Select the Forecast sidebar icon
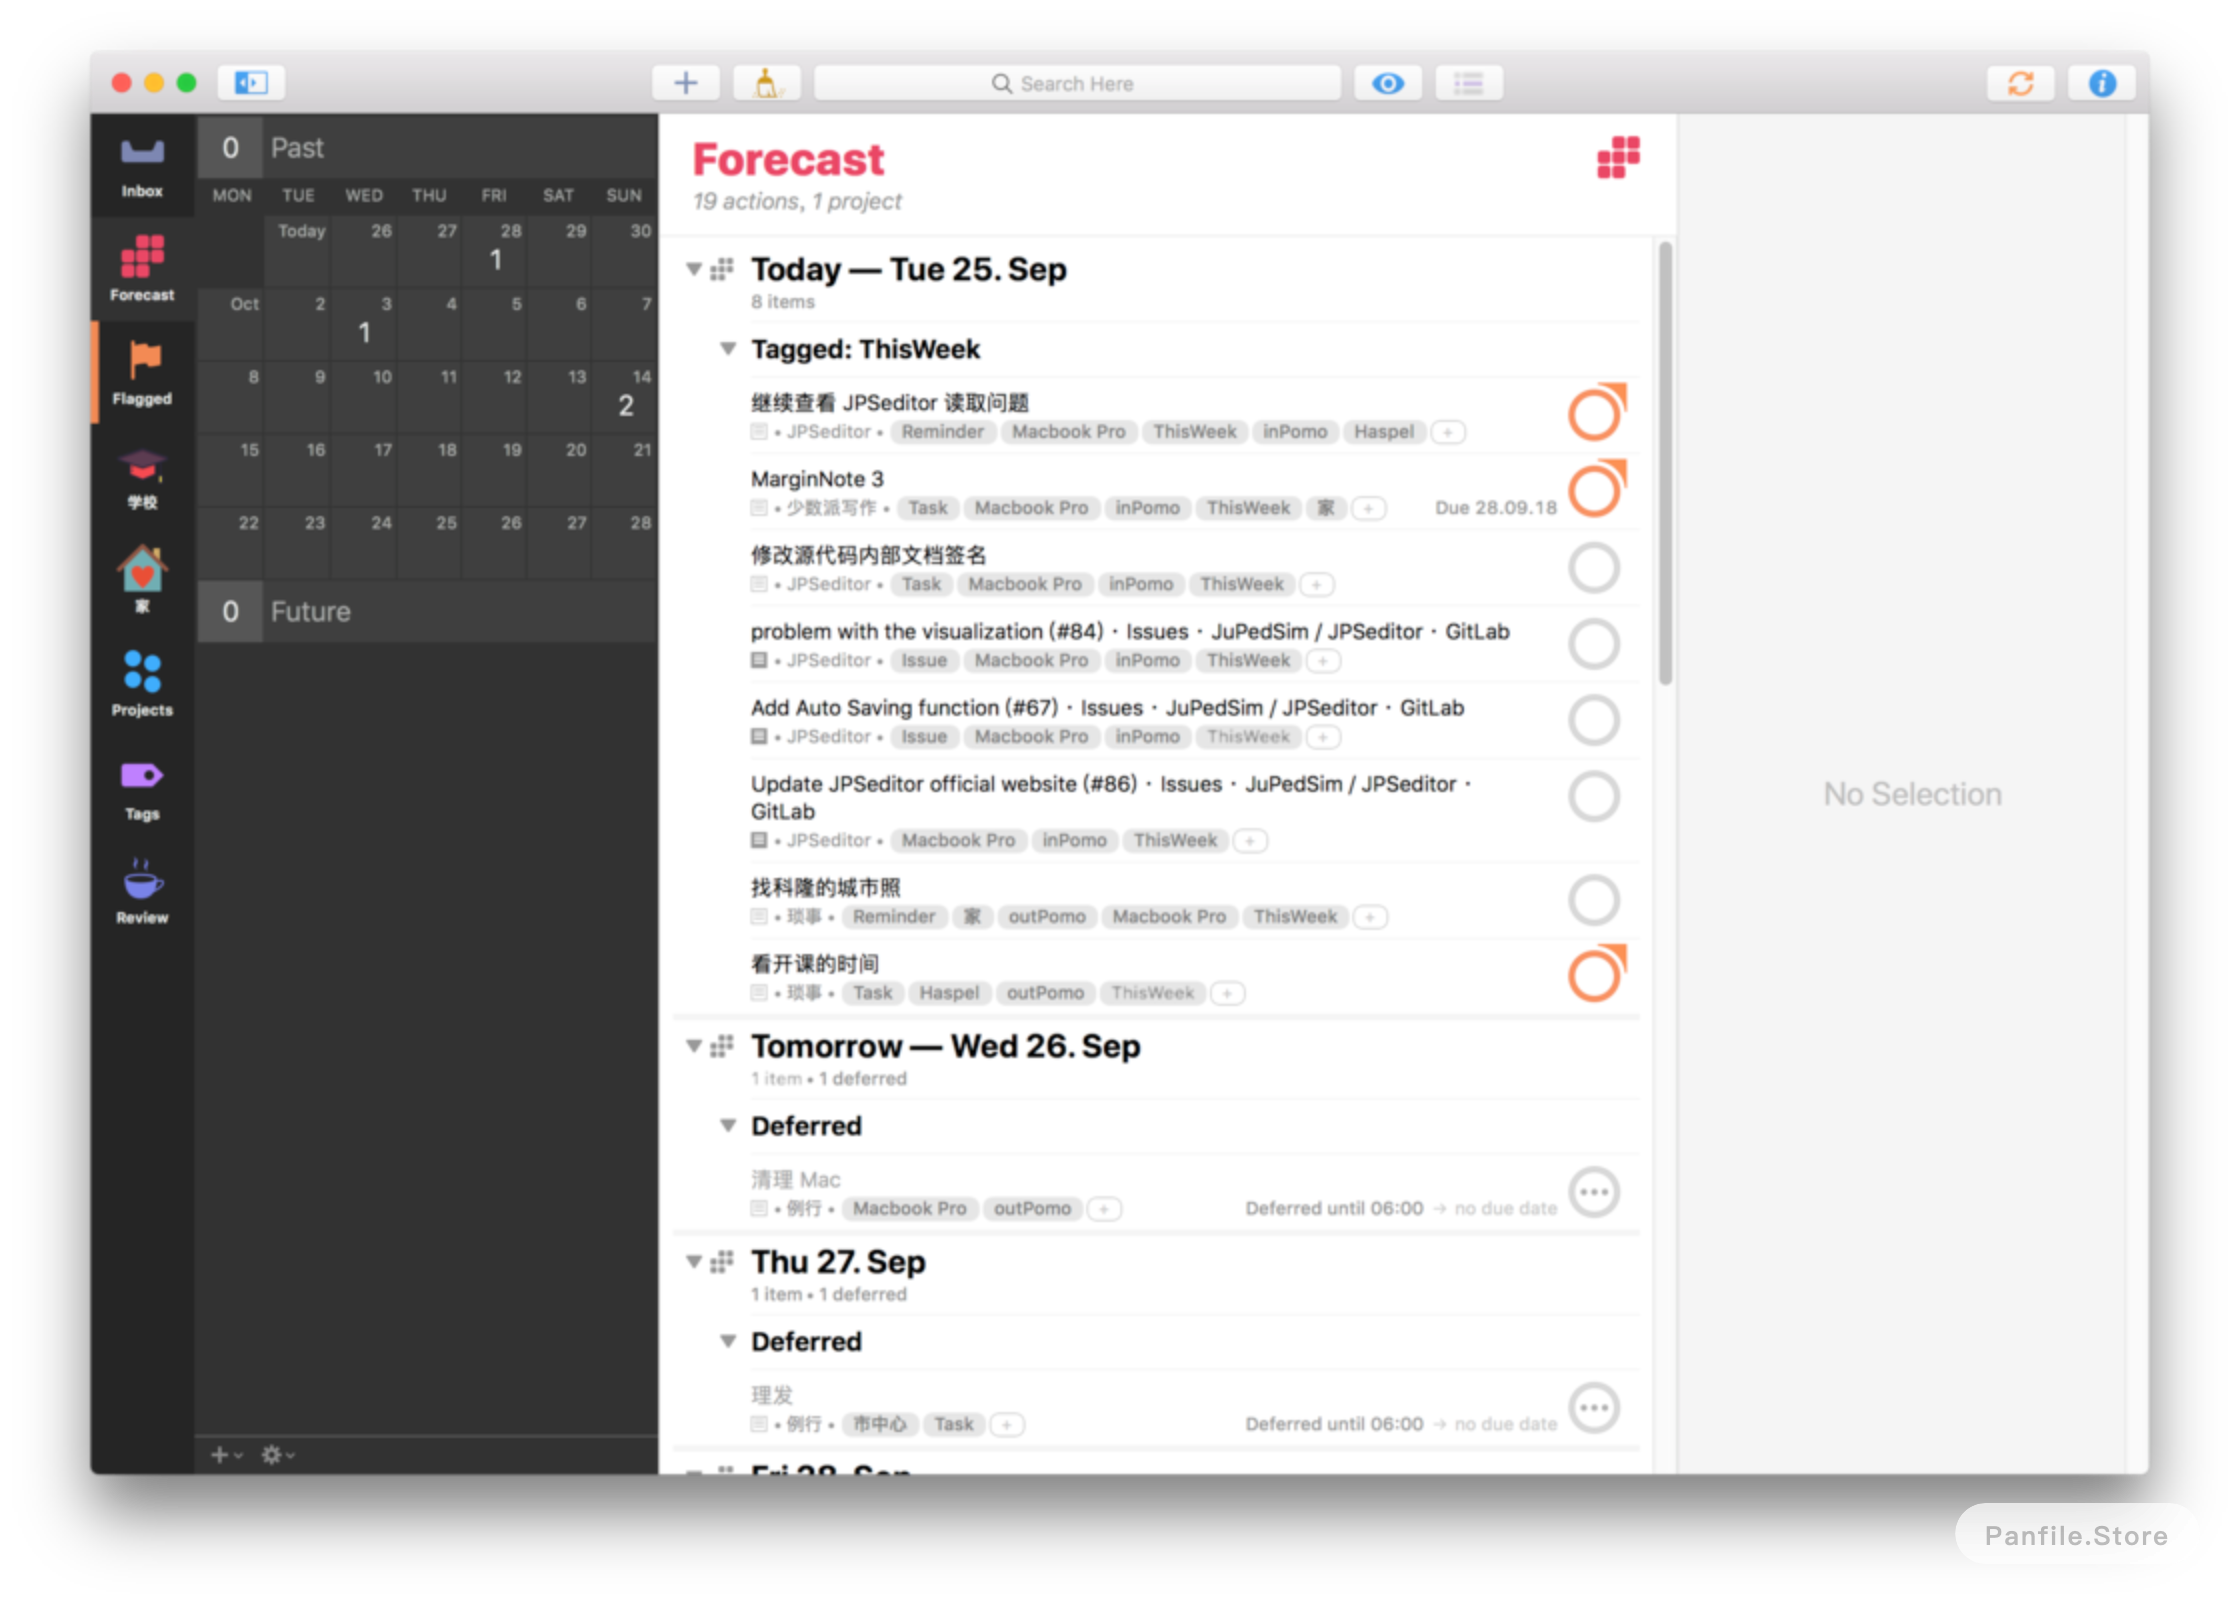2240x1604 pixels. click(142, 269)
